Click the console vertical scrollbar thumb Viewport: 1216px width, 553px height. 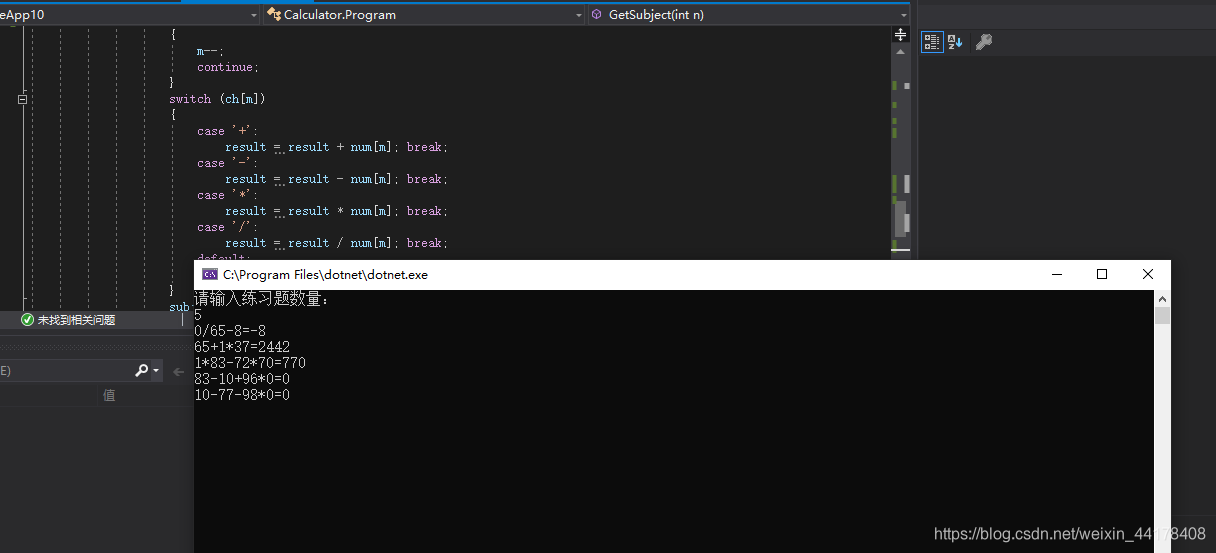[x=1162, y=316]
